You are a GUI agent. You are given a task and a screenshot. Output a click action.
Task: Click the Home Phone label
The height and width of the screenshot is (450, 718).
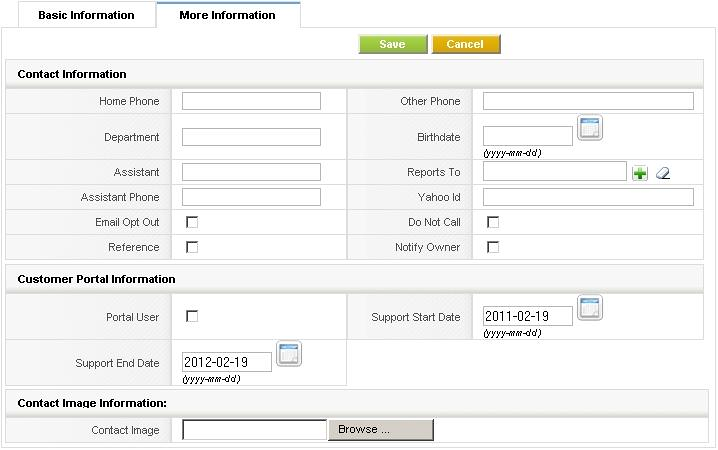point(129,101)
